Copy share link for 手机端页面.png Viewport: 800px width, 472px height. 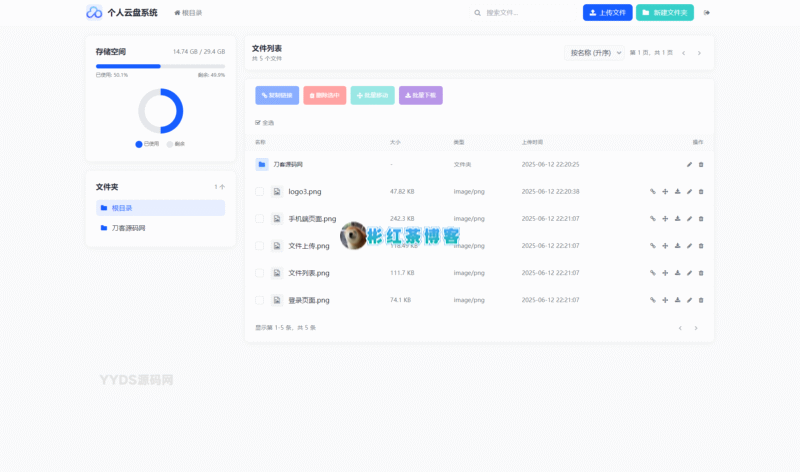653,218
